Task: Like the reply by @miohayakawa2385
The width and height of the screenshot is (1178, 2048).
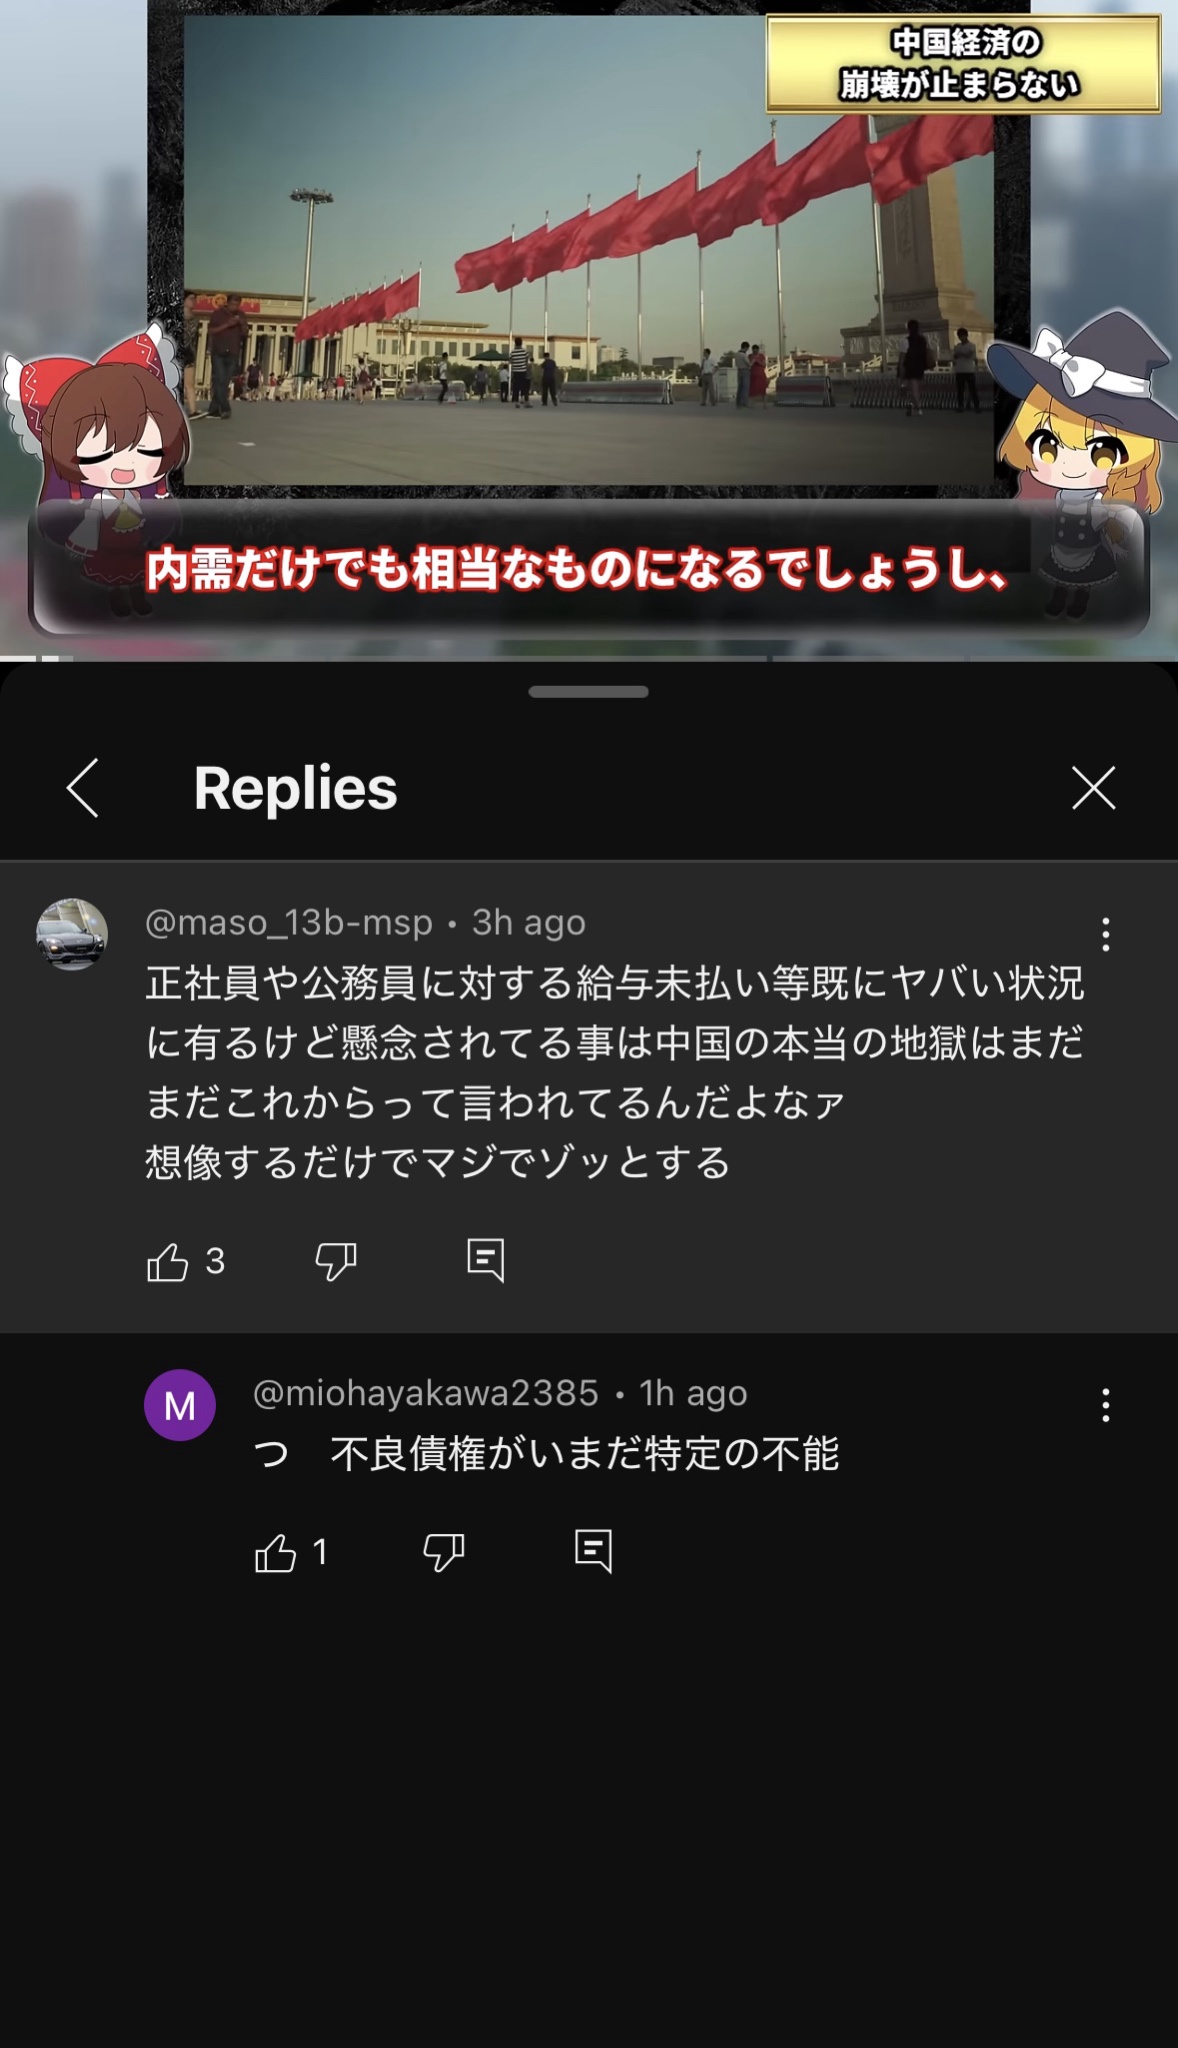Action: click(275, 1553)
